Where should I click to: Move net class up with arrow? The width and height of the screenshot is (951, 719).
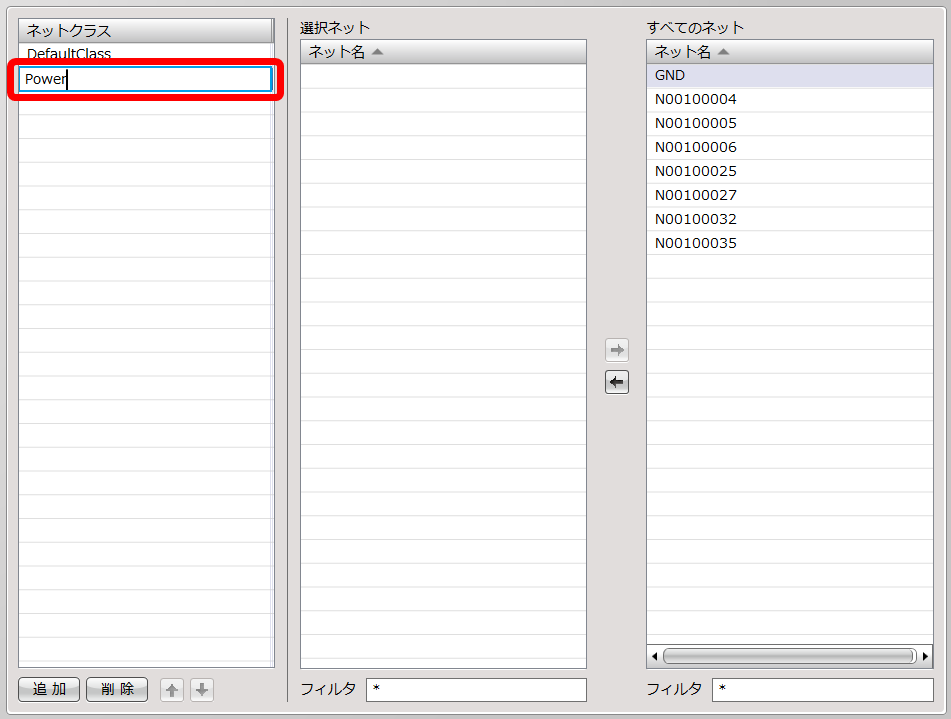[x=172, y=690]
